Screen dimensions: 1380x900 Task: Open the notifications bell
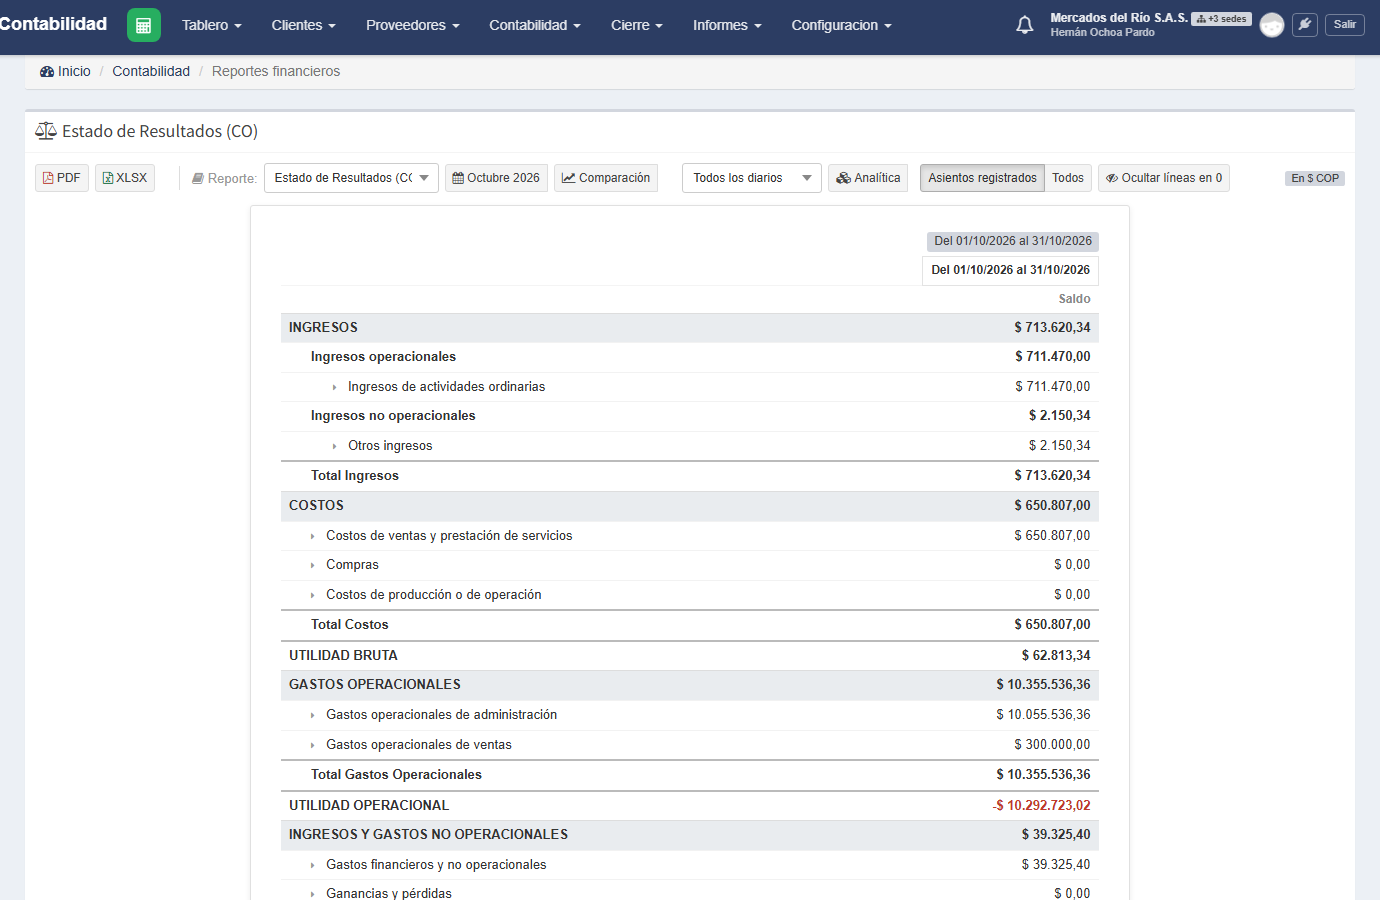(x=1024, y=25)
